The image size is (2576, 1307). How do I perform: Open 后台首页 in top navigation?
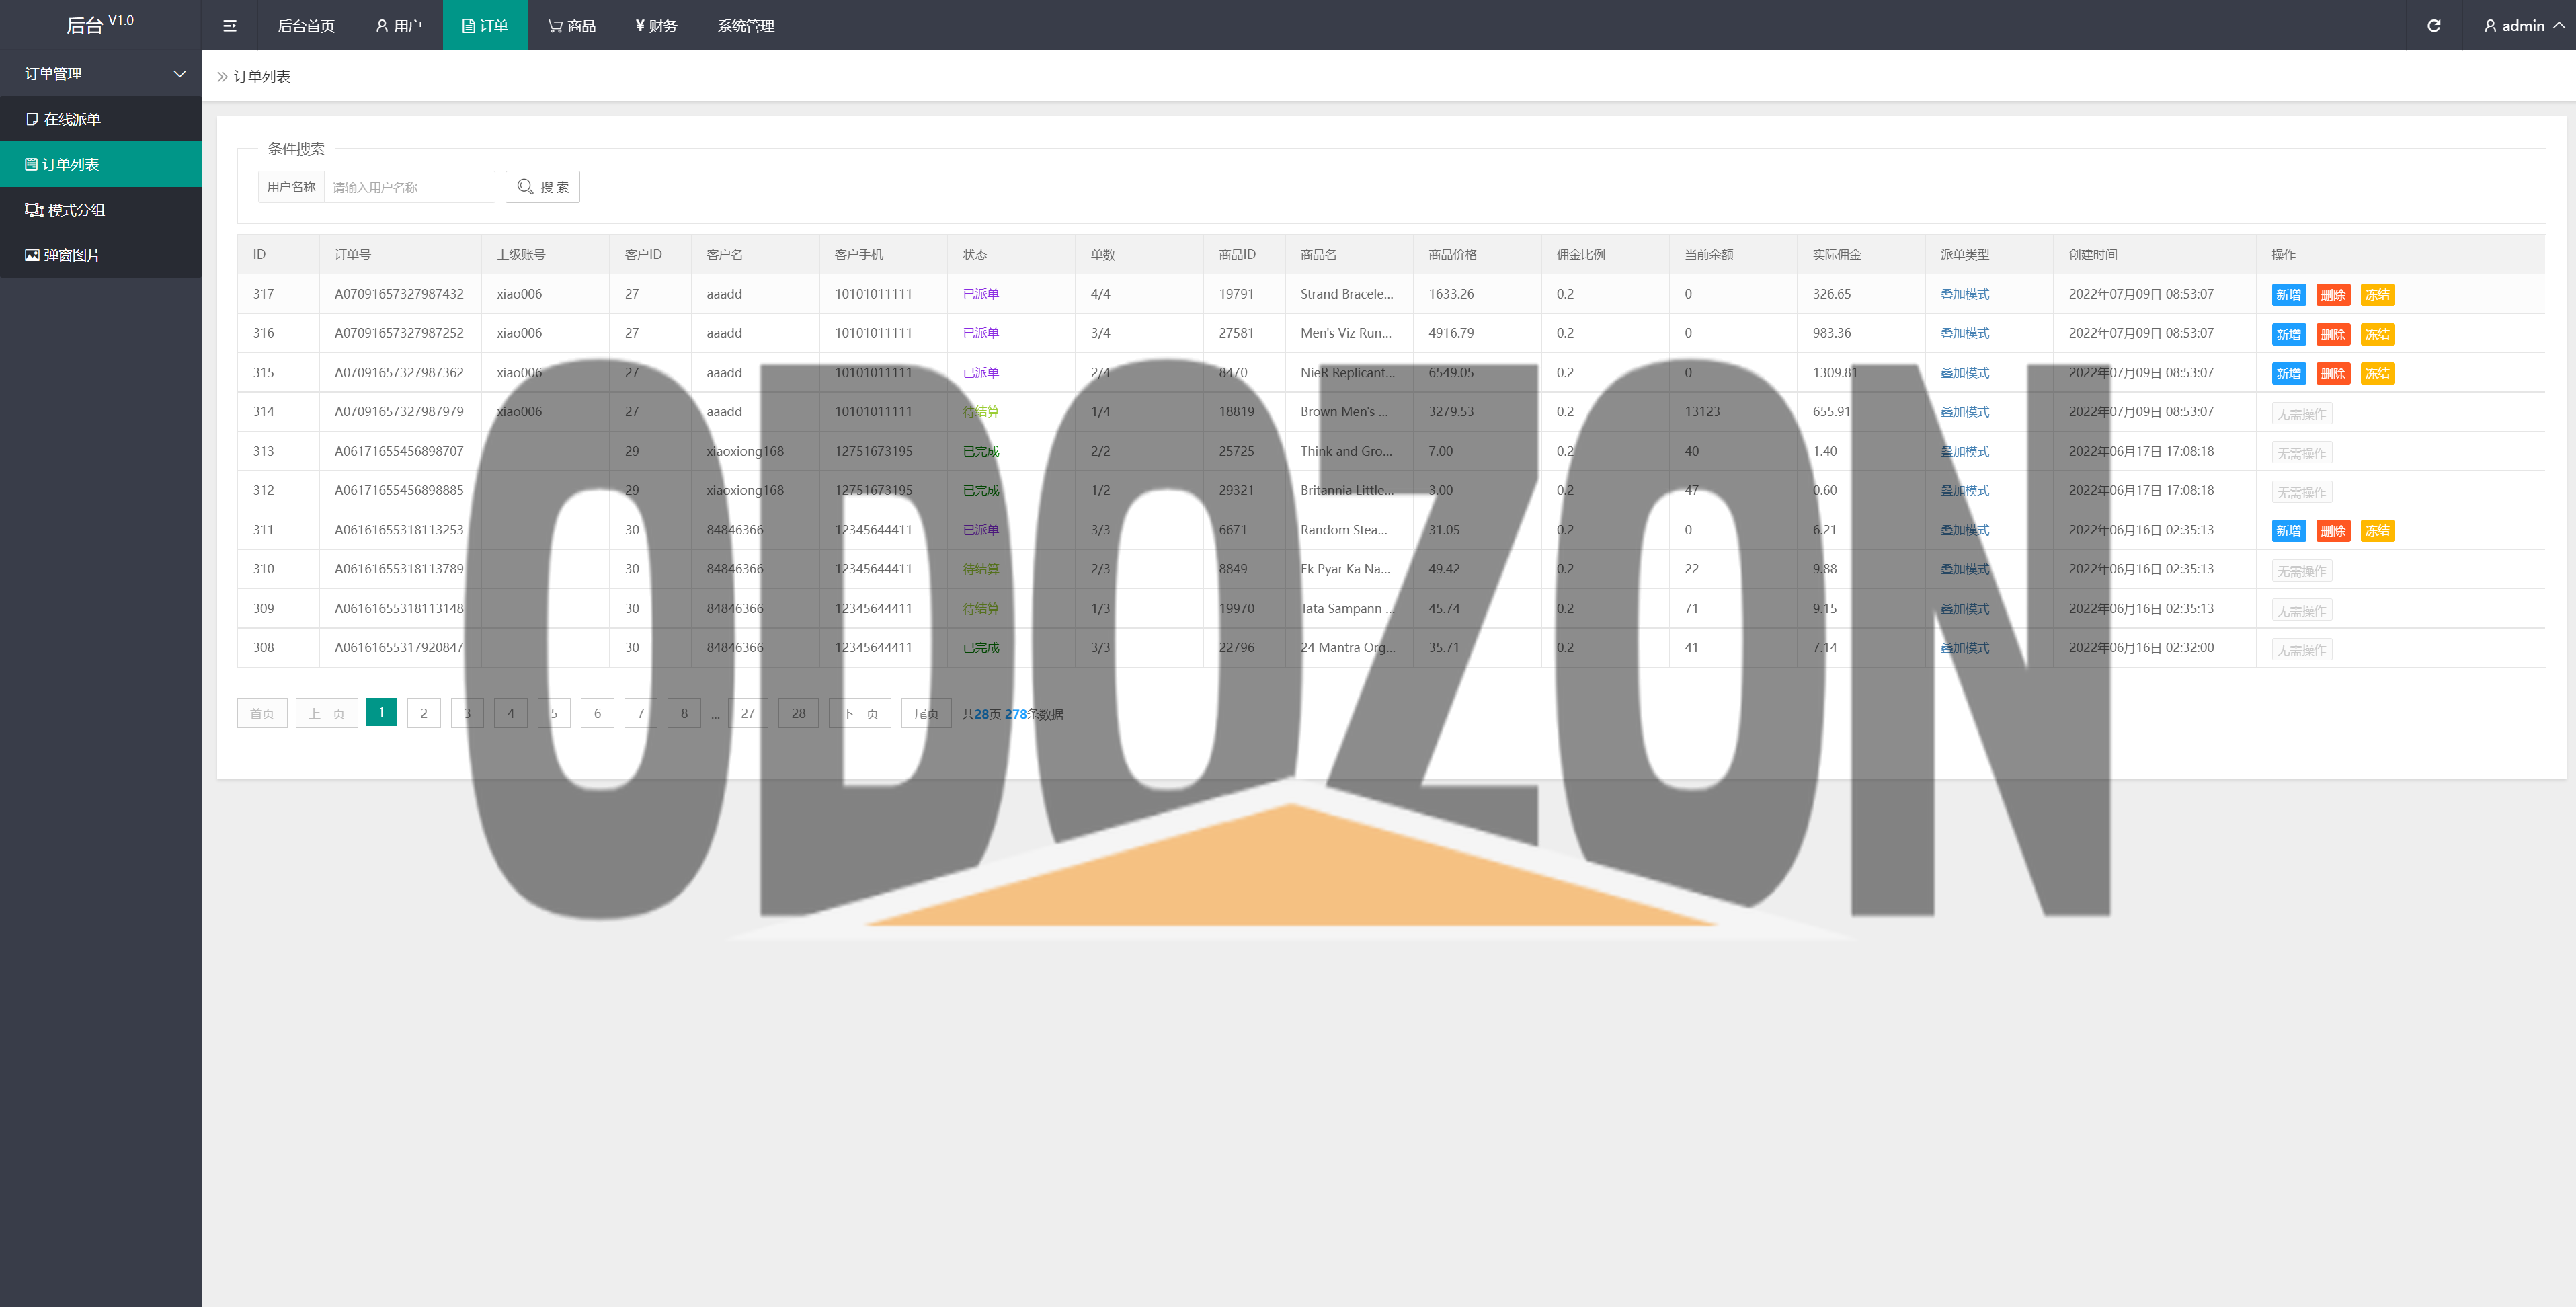point(306,26)
